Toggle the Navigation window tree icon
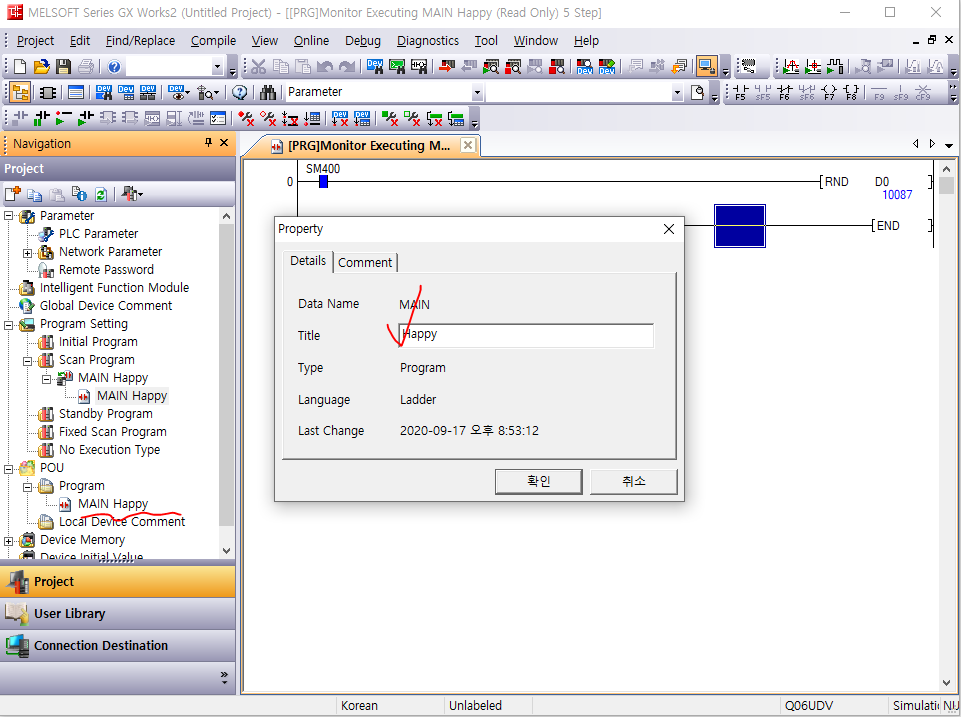This screenshot has width=961, height=717. 20,93
